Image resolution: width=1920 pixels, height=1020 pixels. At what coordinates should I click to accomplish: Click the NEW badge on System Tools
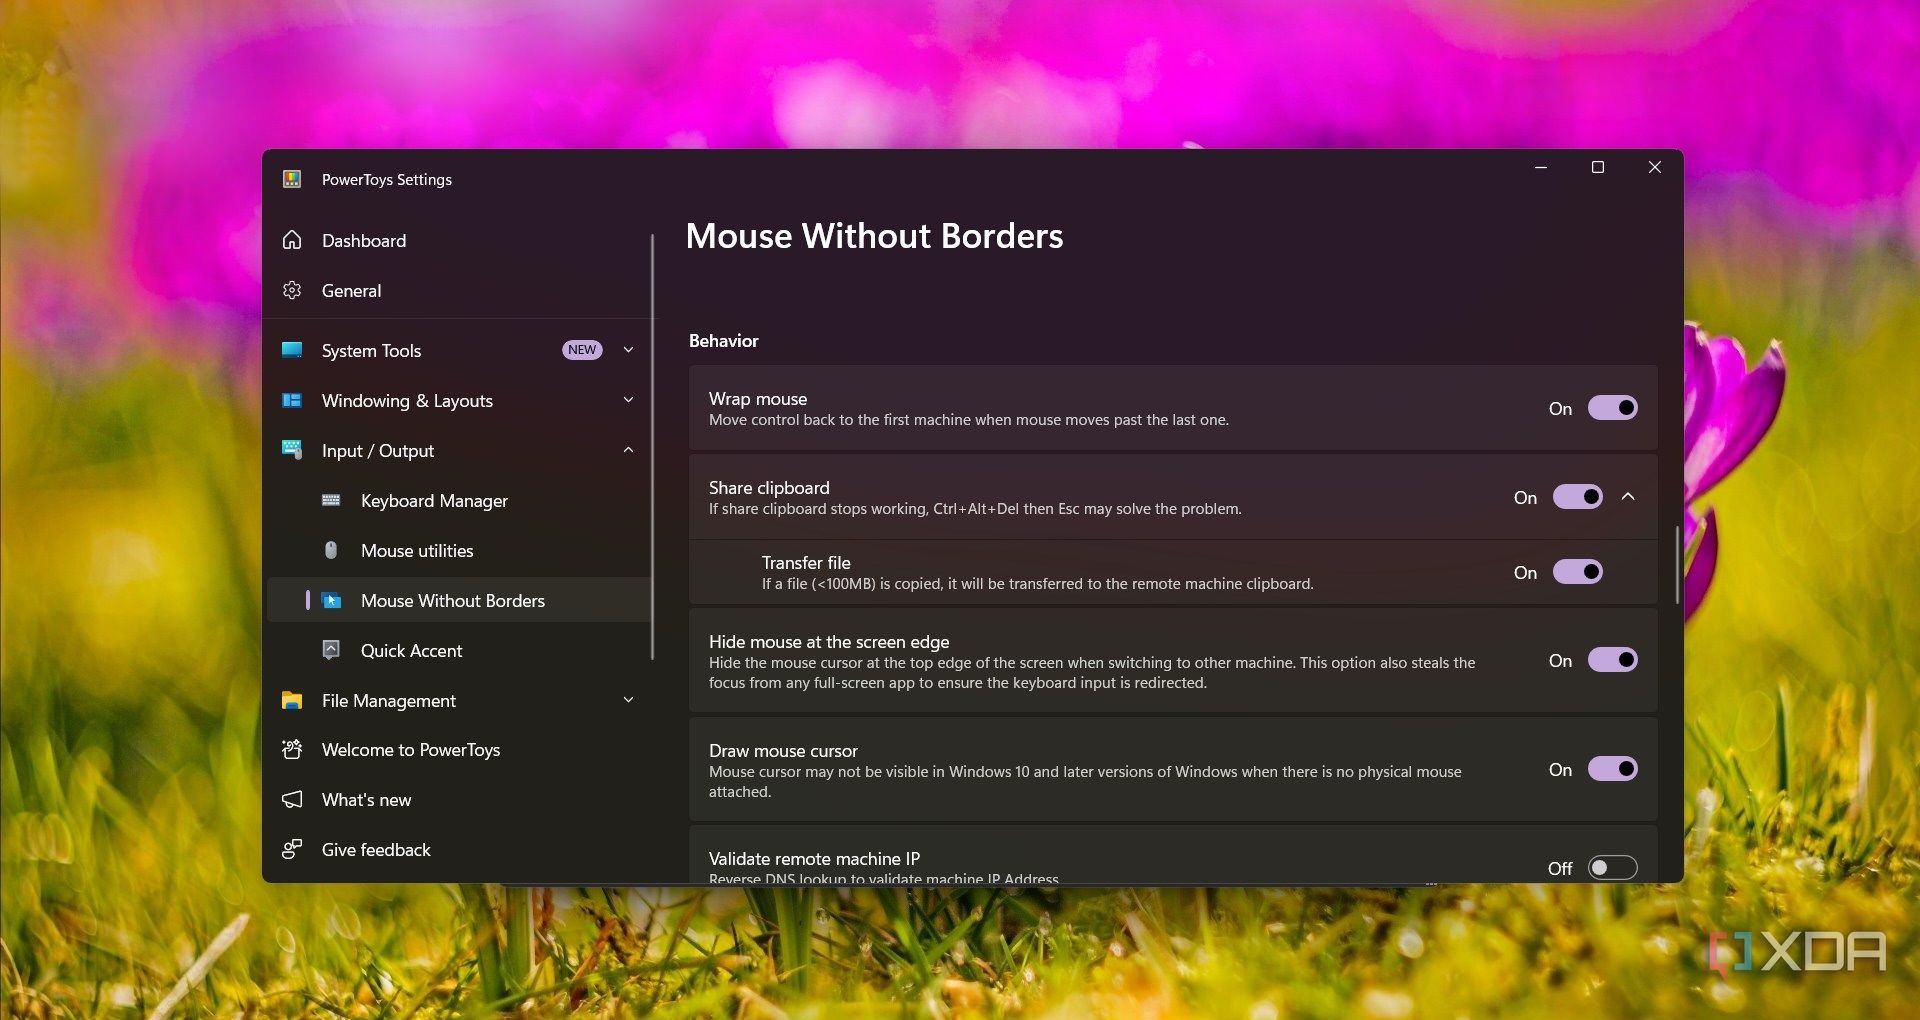click(582, 350)
